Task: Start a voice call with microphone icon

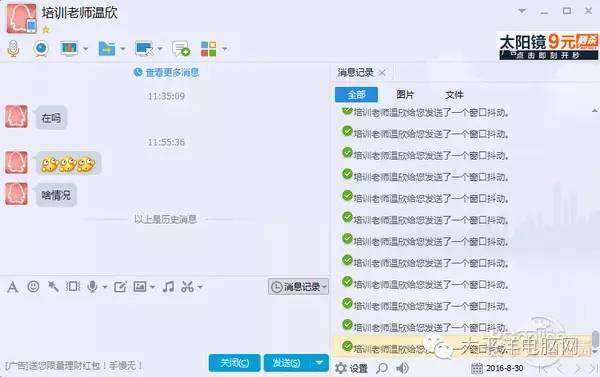Action: pyautogui.click(x=13, y=49)
